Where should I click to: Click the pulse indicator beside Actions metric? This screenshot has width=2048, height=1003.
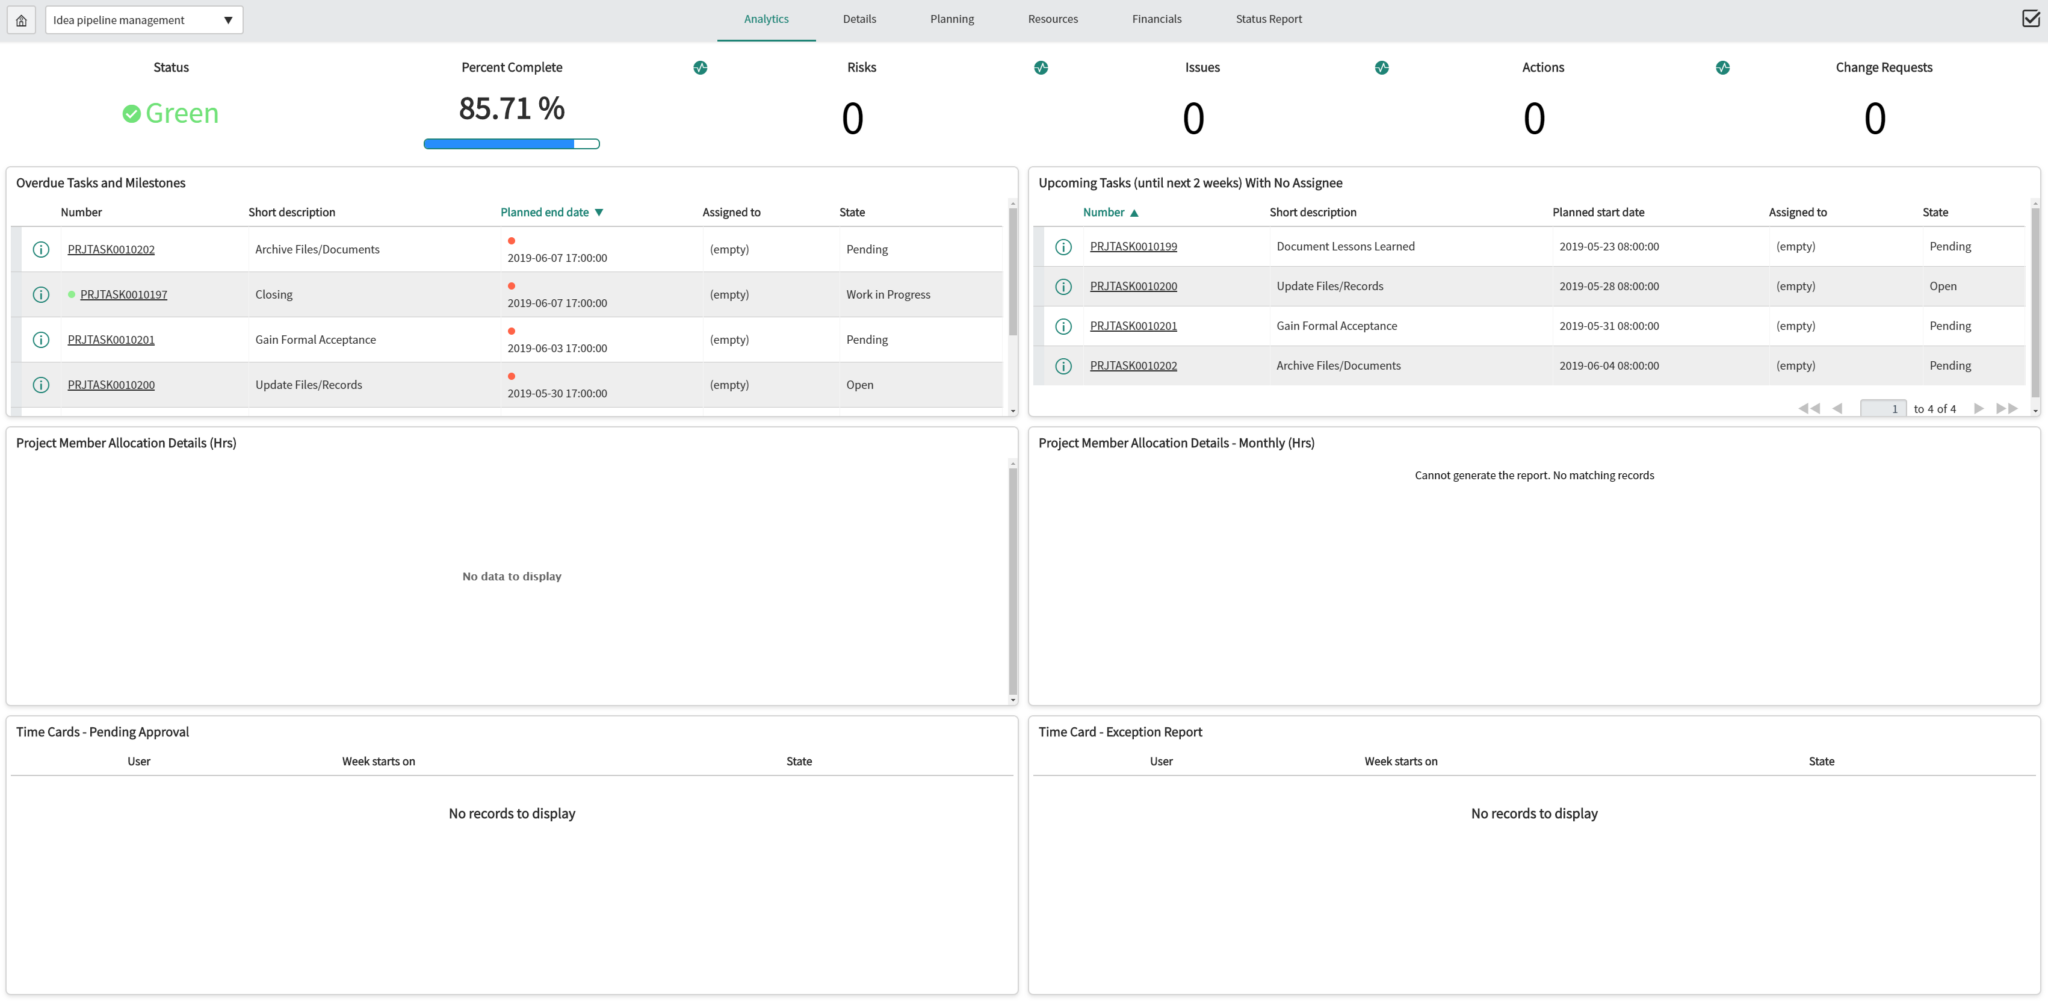click(x=1722, y=67)
